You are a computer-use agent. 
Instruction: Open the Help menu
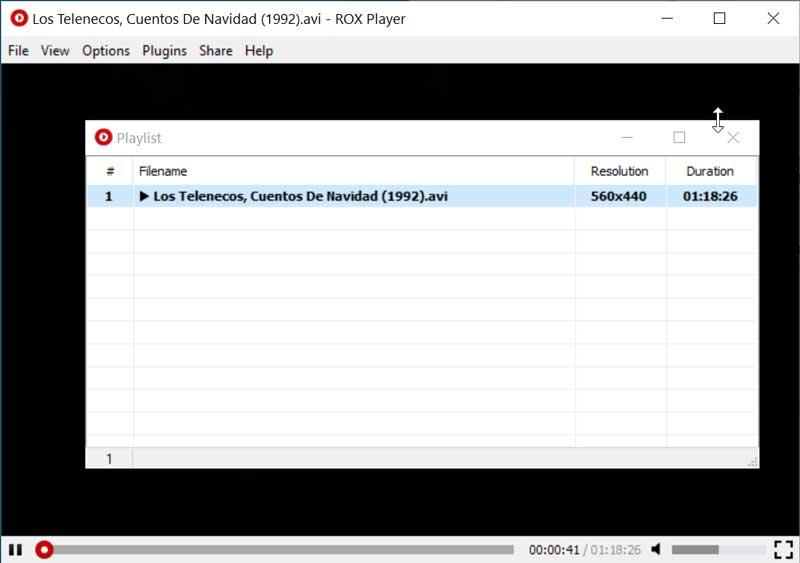coord(259,51)
